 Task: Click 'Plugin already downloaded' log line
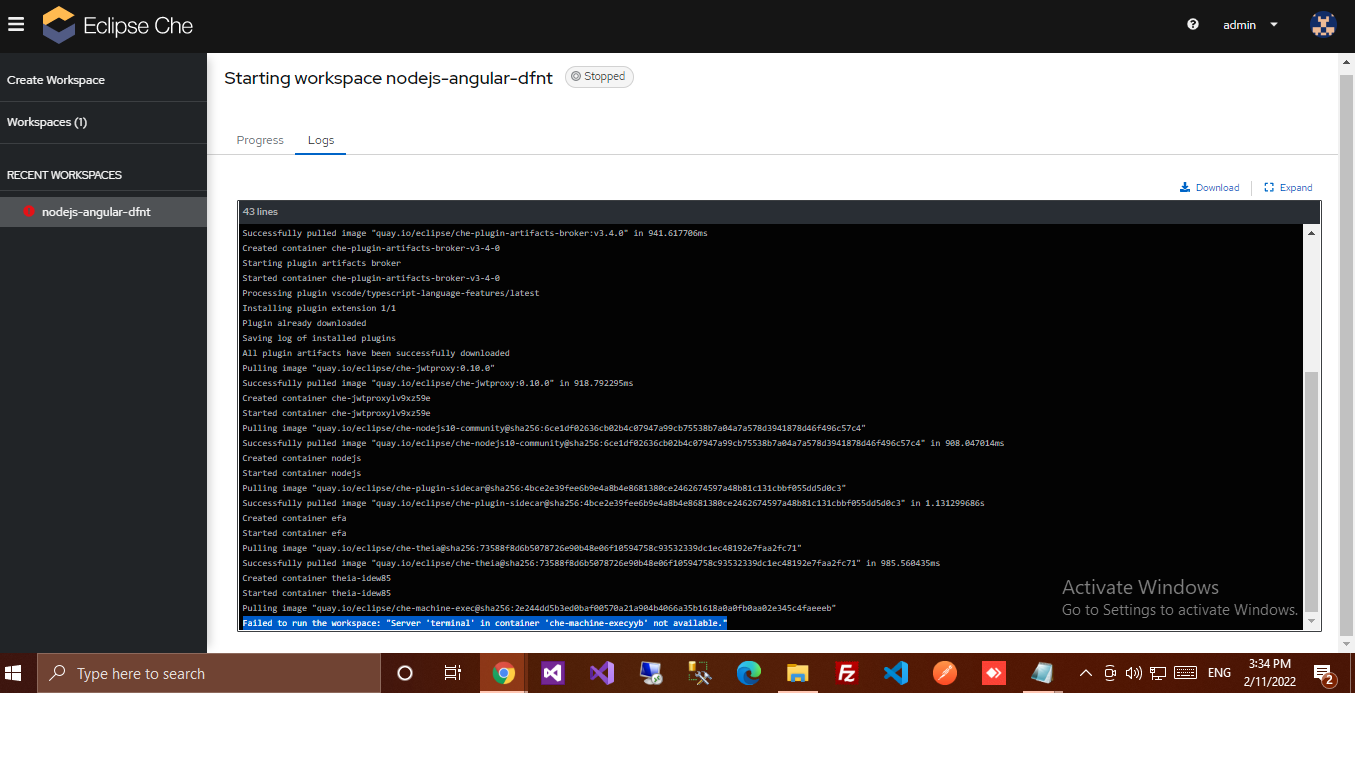pos(304,323)
